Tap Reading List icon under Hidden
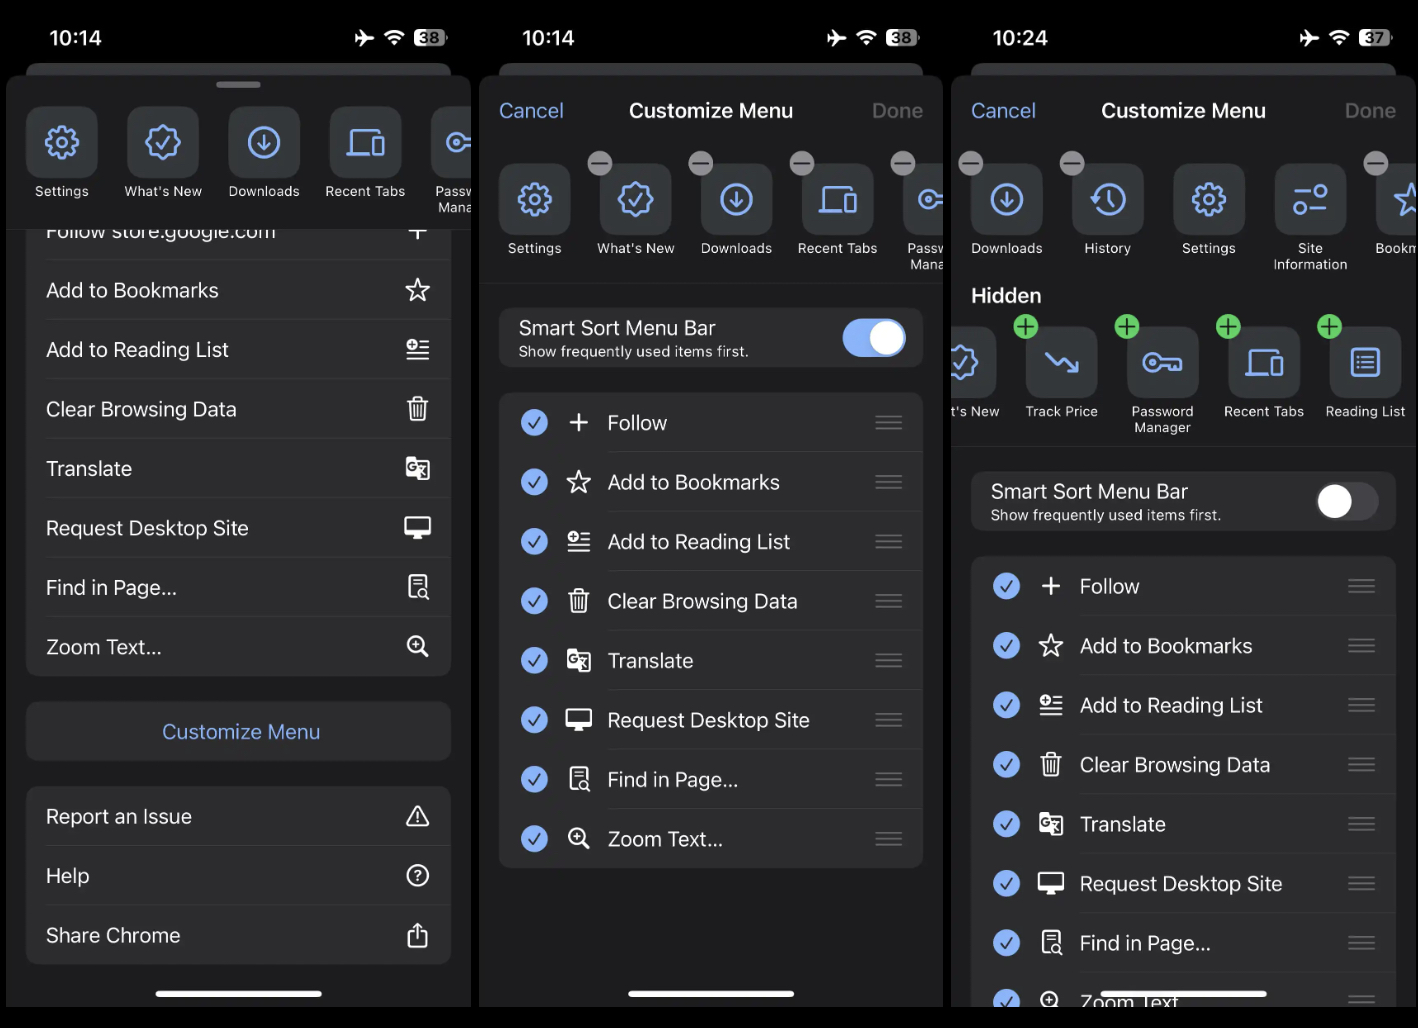 1365,363
